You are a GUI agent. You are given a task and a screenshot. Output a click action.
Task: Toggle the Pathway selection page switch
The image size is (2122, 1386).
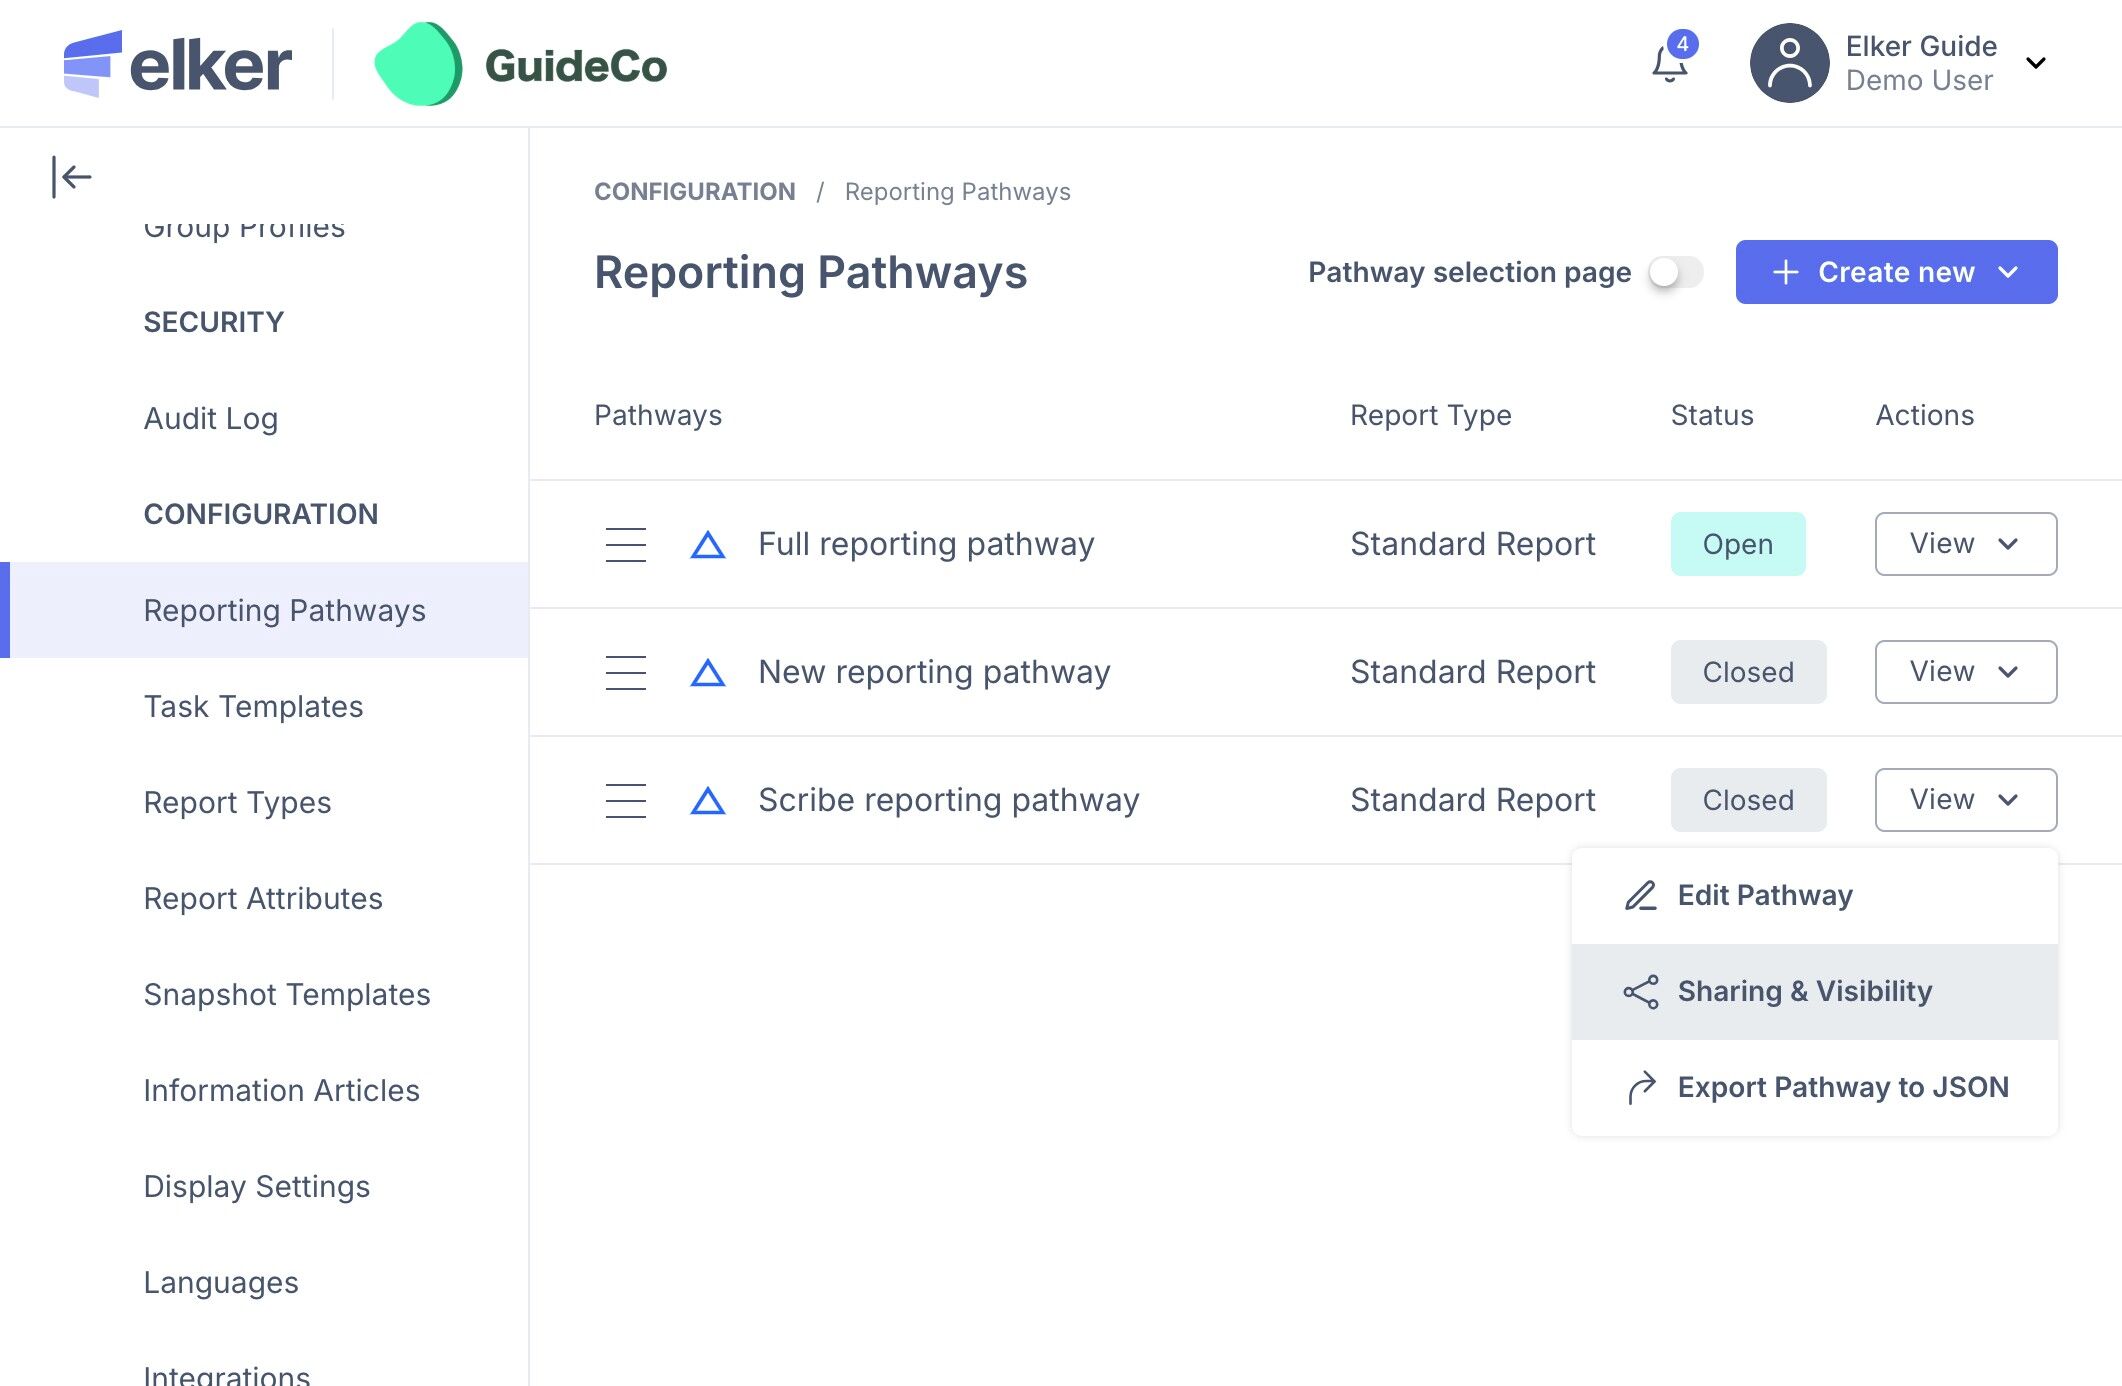[x=1675, y=272]
